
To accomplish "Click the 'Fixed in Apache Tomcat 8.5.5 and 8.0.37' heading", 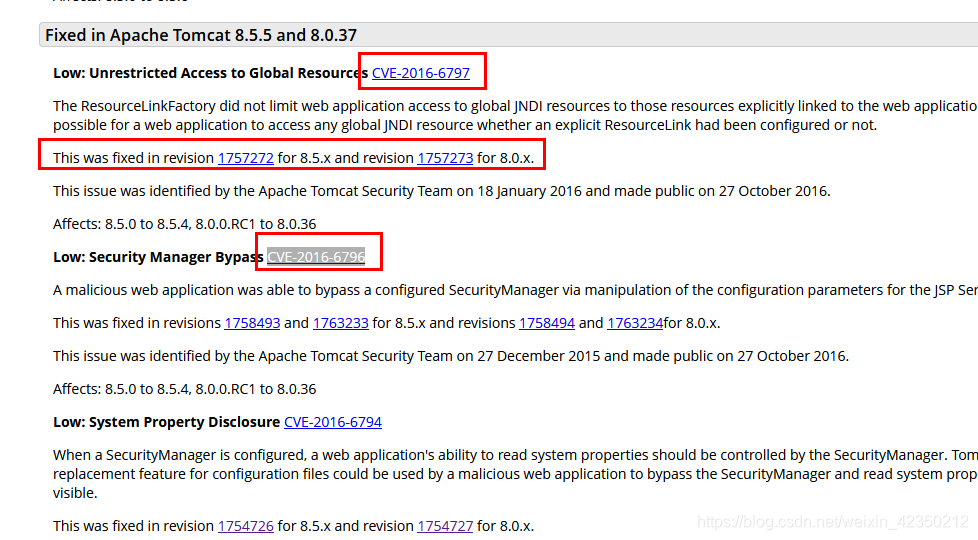I will point(201,35).
